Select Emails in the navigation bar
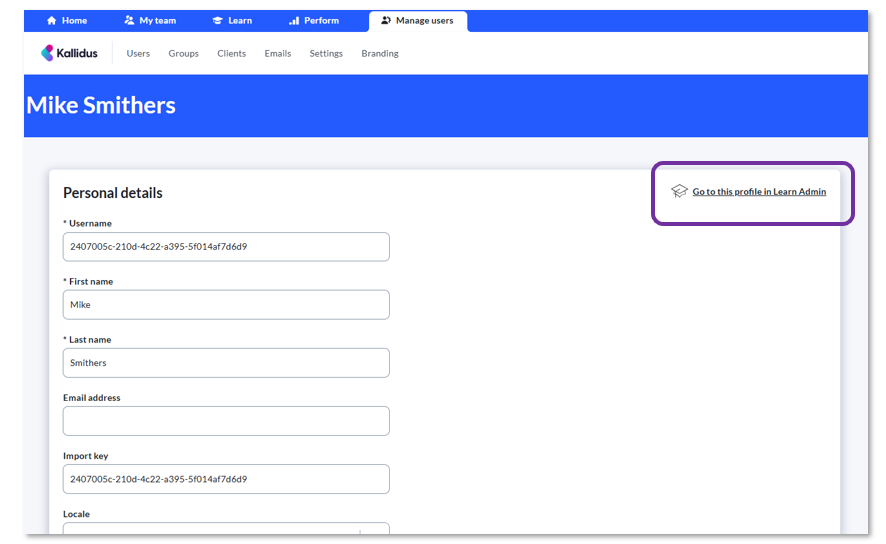This screenshot has height=544, width=886. tap(278, 54)
